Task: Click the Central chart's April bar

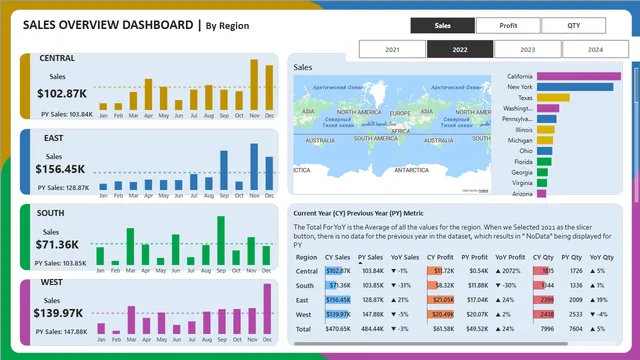Action: (149, 94)
